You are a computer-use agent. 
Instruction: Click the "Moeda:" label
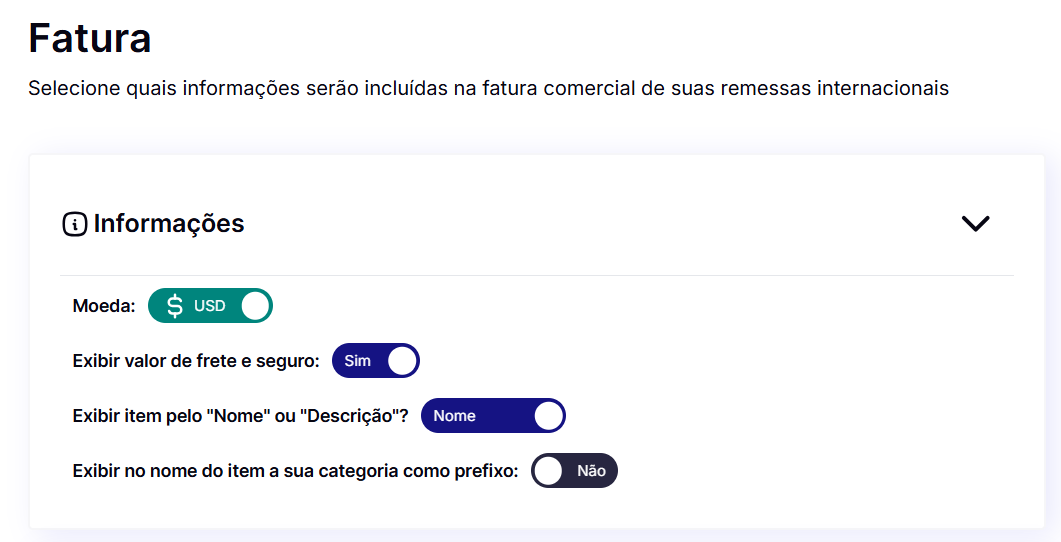point(104,306)
